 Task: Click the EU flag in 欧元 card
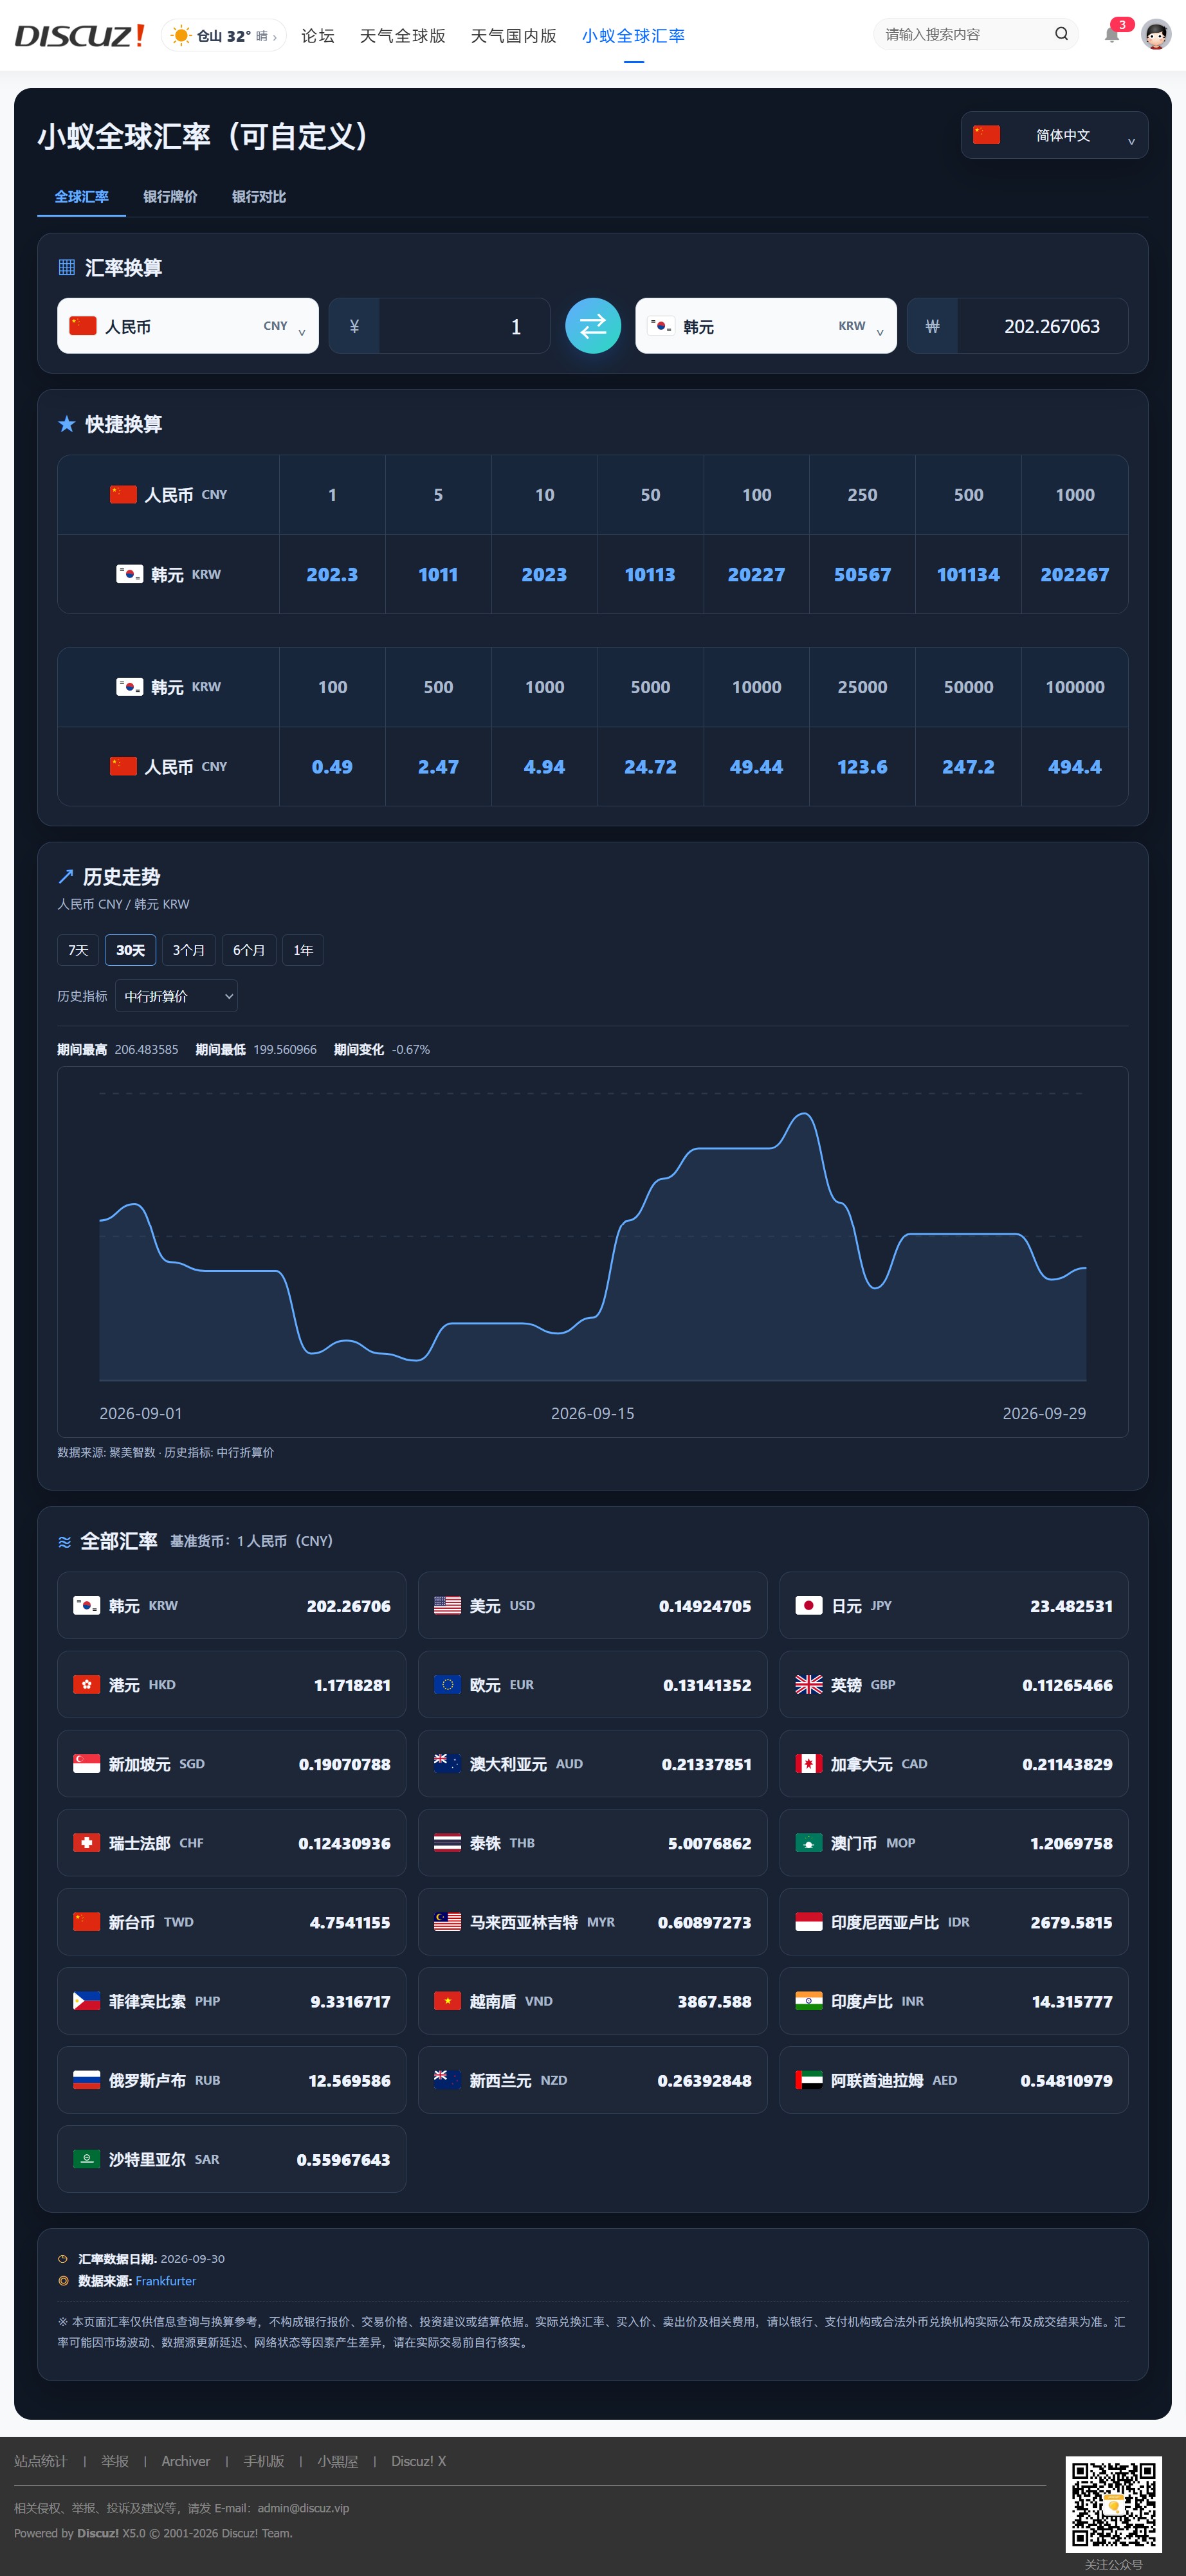point(447,1684)
